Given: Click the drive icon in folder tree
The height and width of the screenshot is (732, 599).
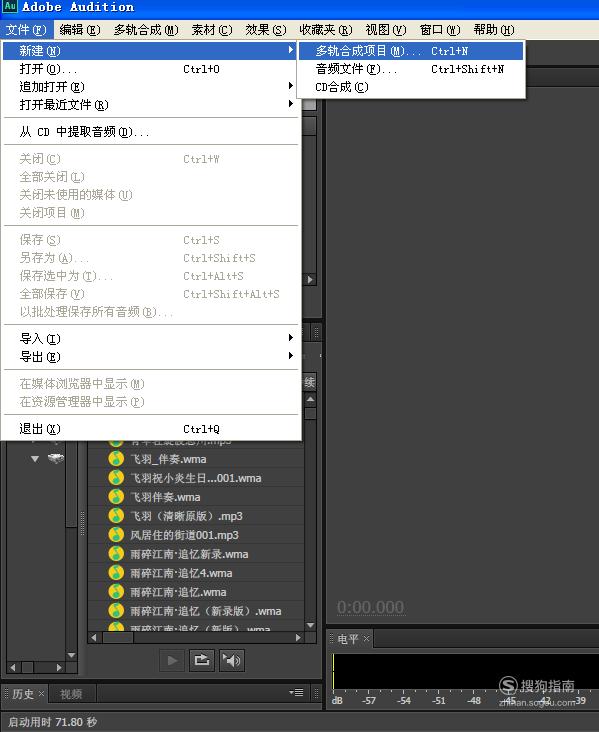Looking at the screenshot, I should pos(56,458).
